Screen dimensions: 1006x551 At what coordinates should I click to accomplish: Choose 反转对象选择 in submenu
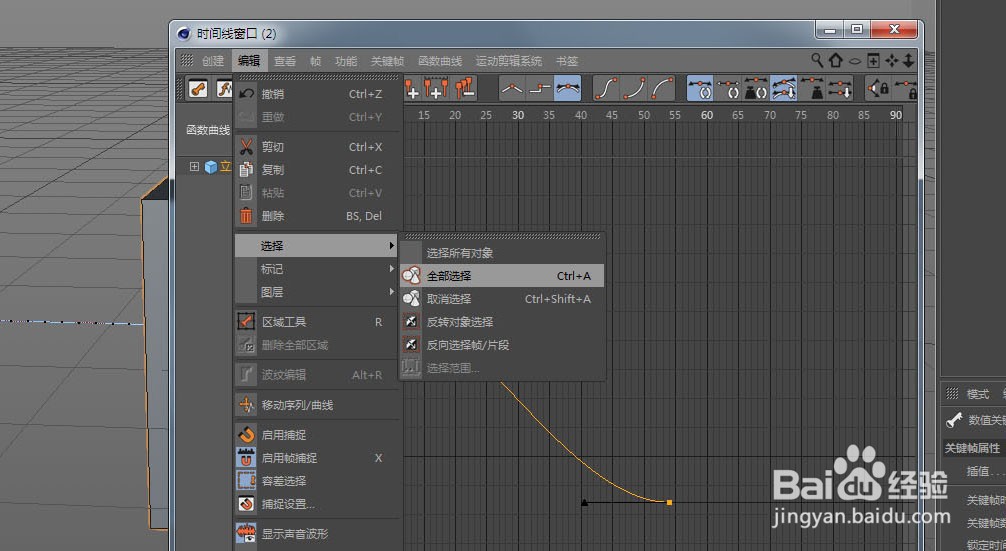[502, 322]
